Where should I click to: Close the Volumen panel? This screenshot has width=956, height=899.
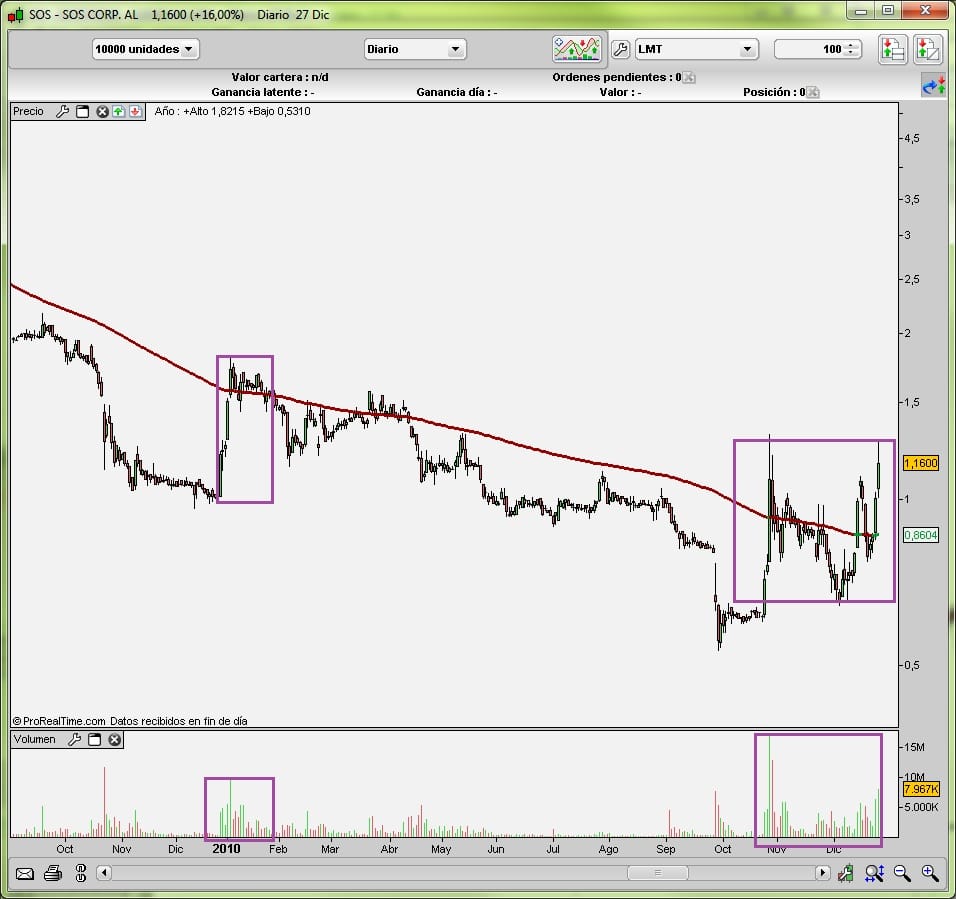pyautogui.click(x=115, y=740)
